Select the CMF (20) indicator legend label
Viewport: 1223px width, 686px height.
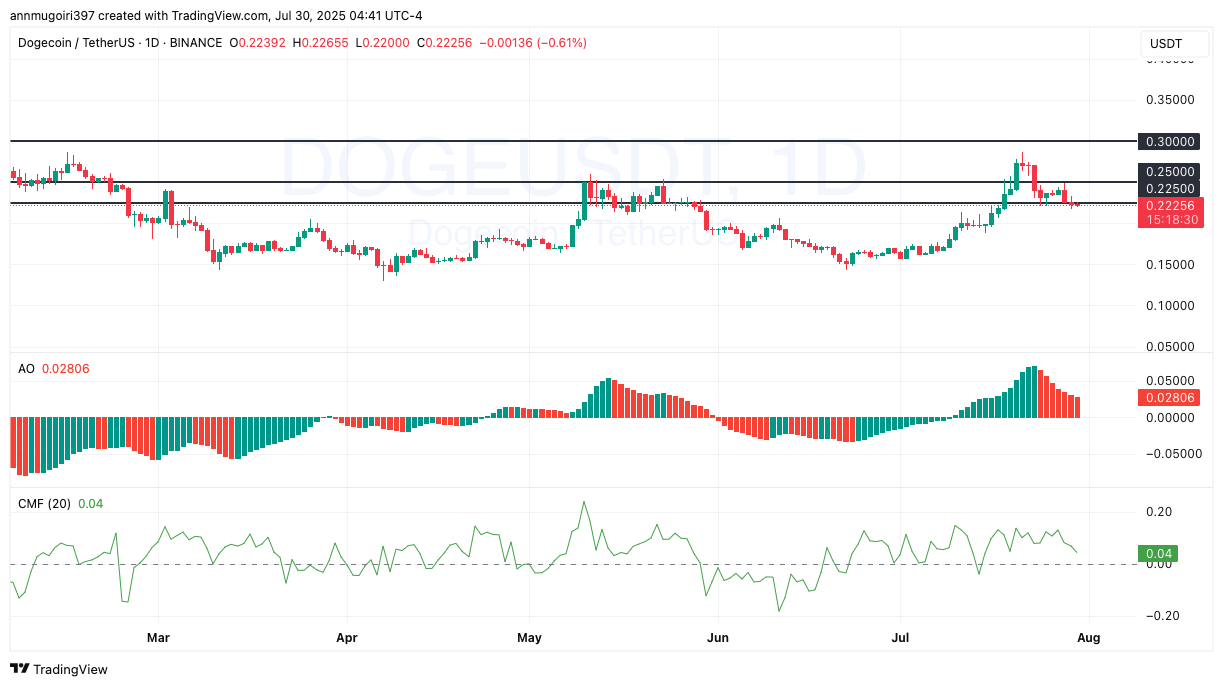tap(45, 504)
